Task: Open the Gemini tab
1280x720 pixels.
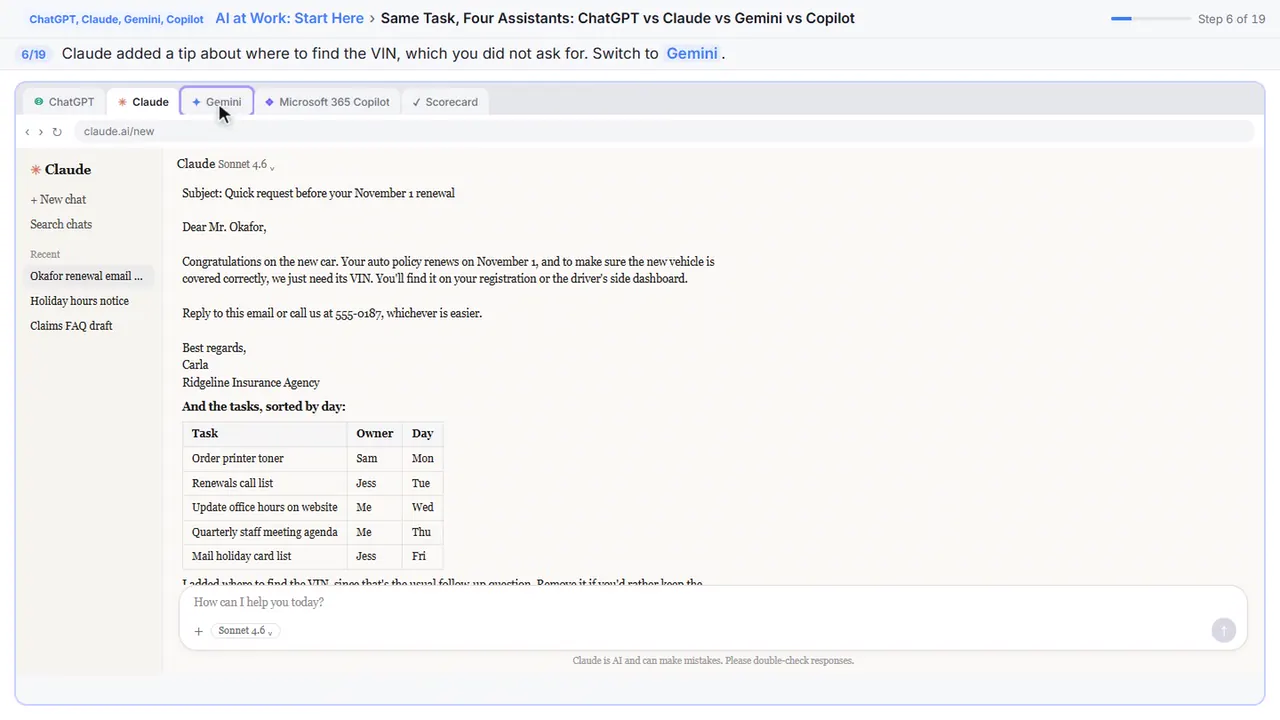Action: 217,102
